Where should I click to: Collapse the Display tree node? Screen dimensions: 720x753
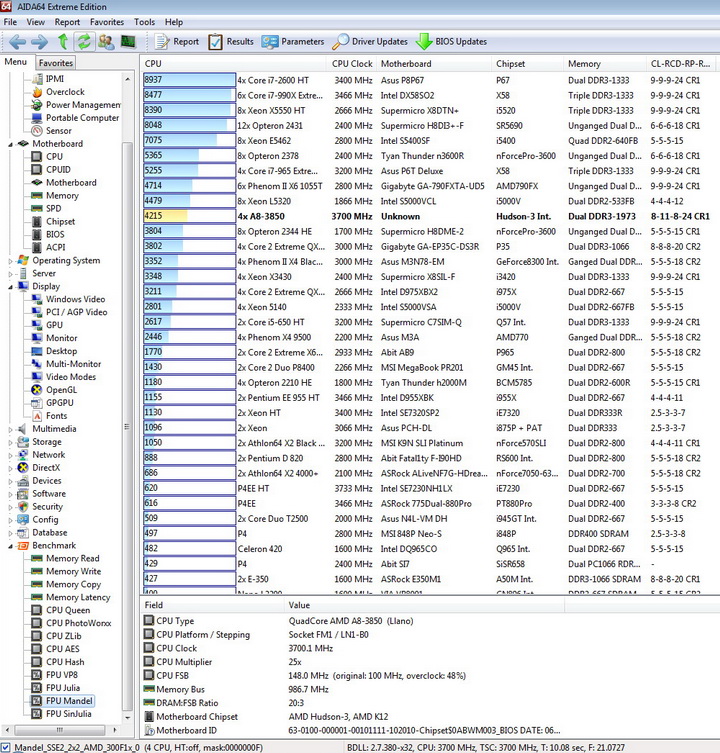point(10,287)
